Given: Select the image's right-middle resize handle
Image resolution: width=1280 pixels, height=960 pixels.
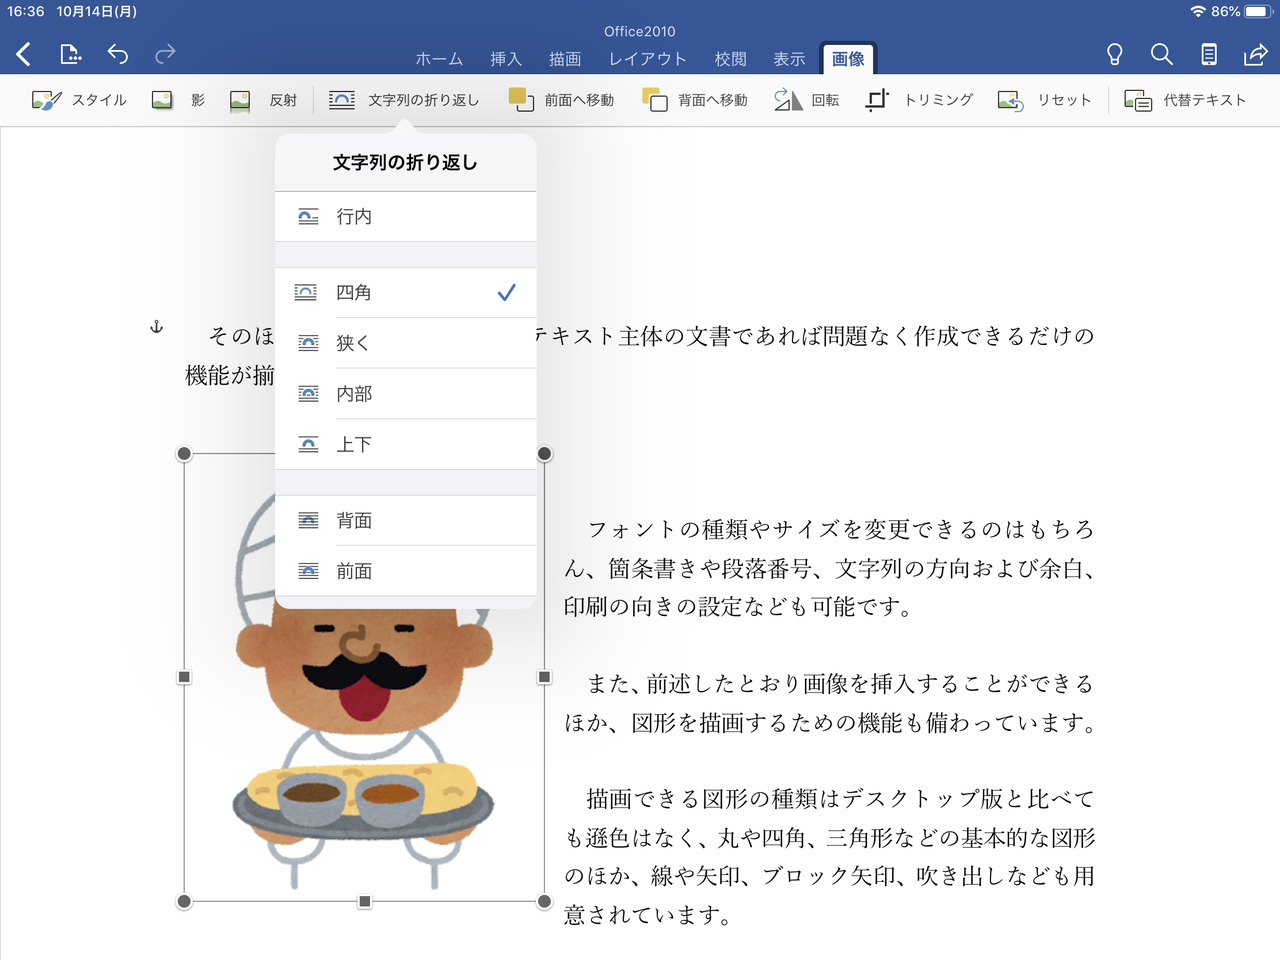Looking at the screenshot, I should click(544, 677).
